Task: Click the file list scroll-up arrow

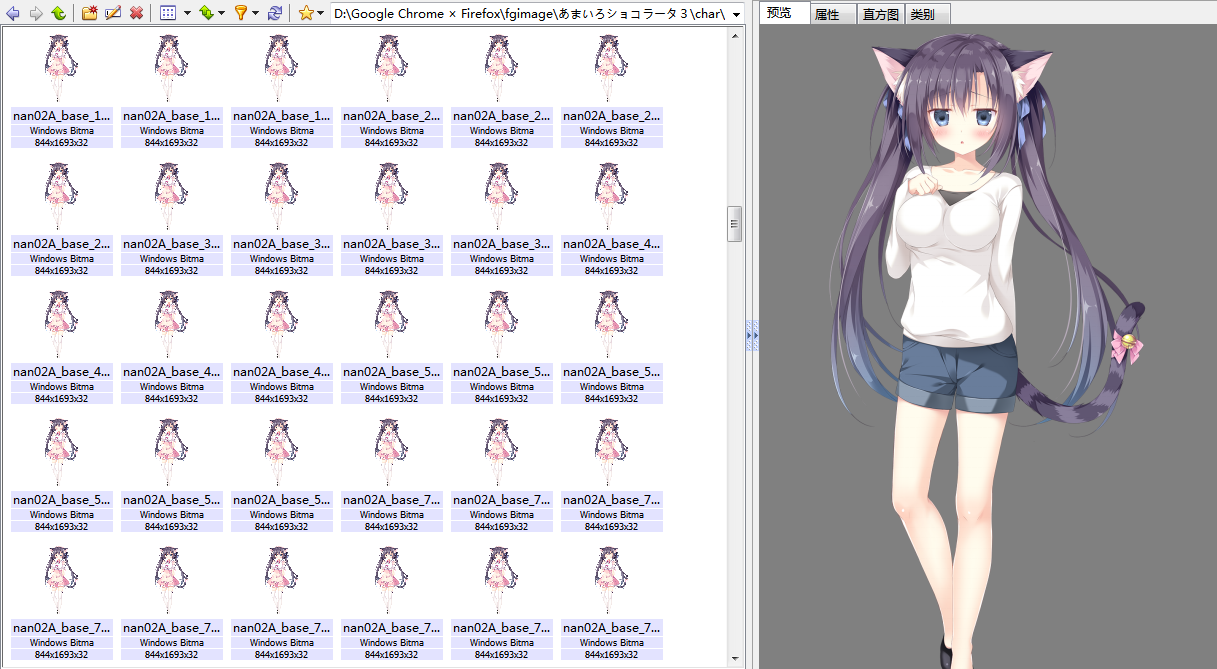Action: click(735, 35)
